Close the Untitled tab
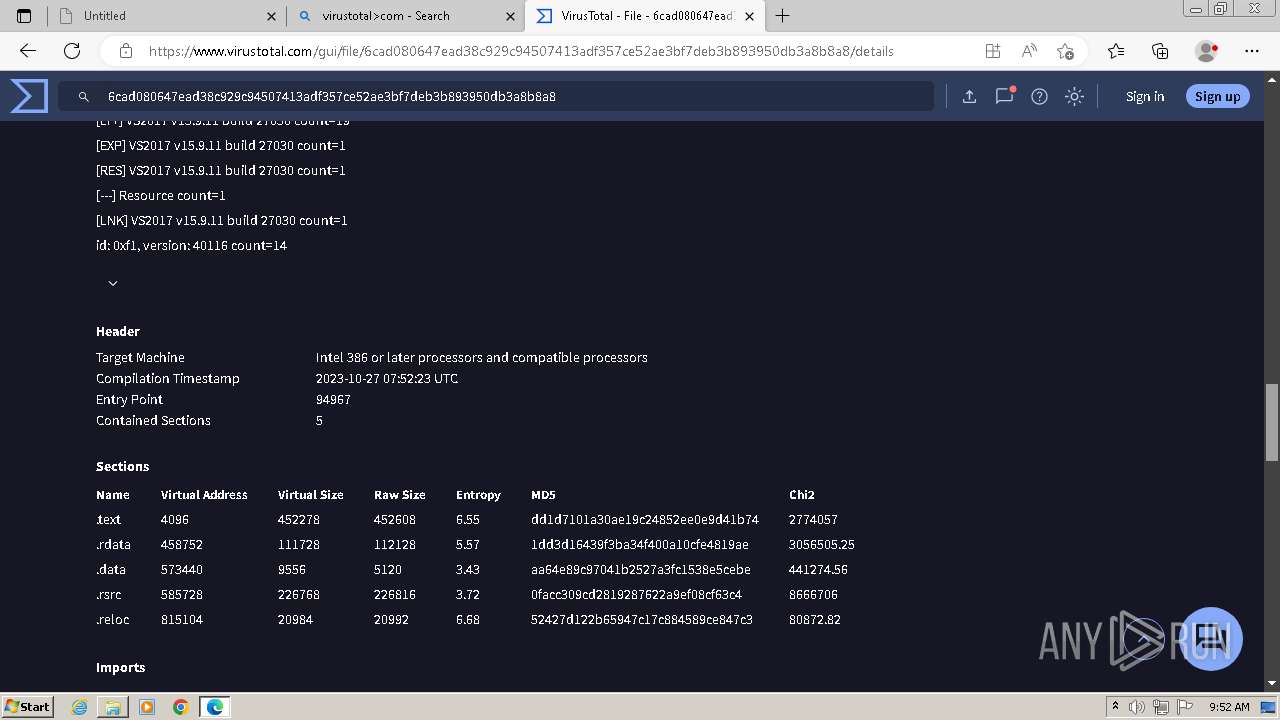This screenshot has width=1280, height=720. click(272, 16)
